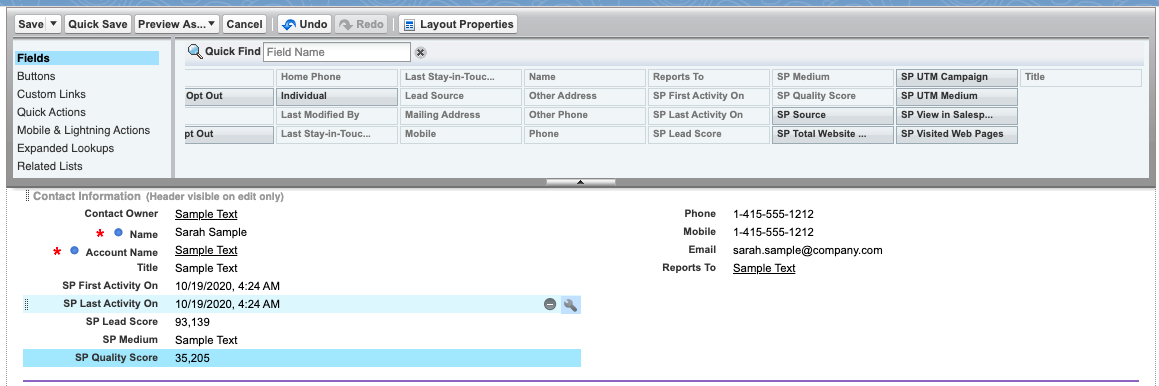
Task: Select Expanded Lookups palette category
Action: tap(65, 148)
